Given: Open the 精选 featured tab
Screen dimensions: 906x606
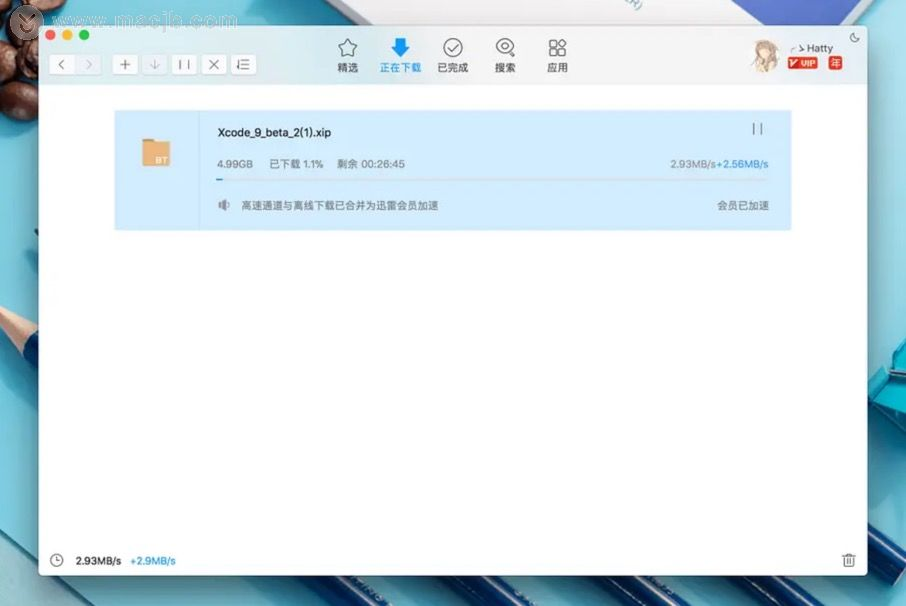Looking at the screenshot, I should point(347,55).
